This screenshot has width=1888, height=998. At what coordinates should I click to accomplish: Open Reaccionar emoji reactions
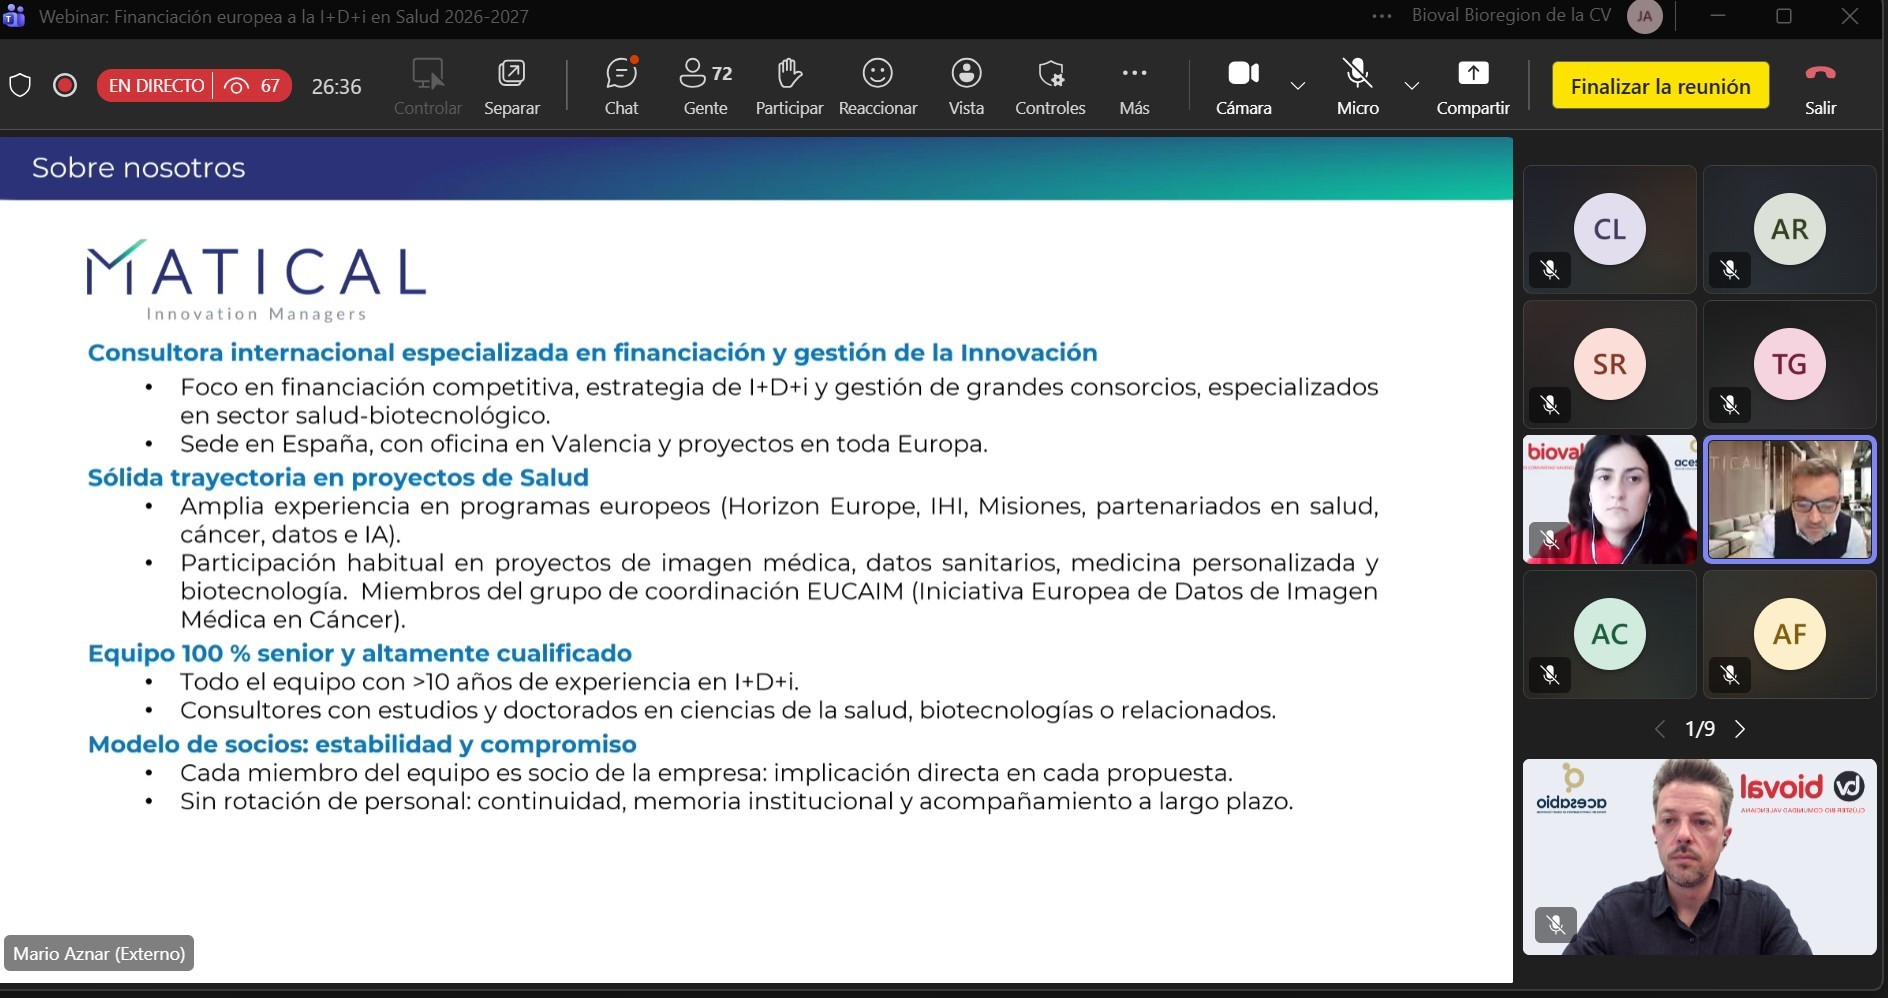click(x=877, y=86)
